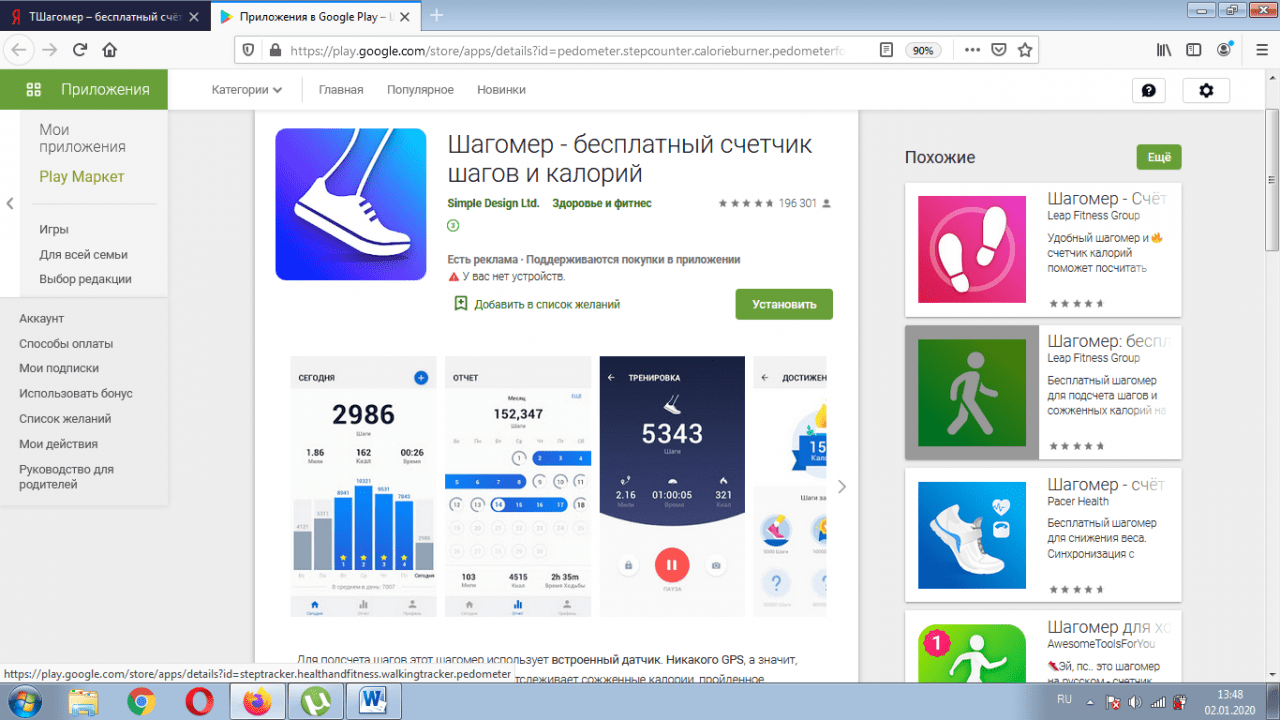Click Использовать бонус

point(76,393)
